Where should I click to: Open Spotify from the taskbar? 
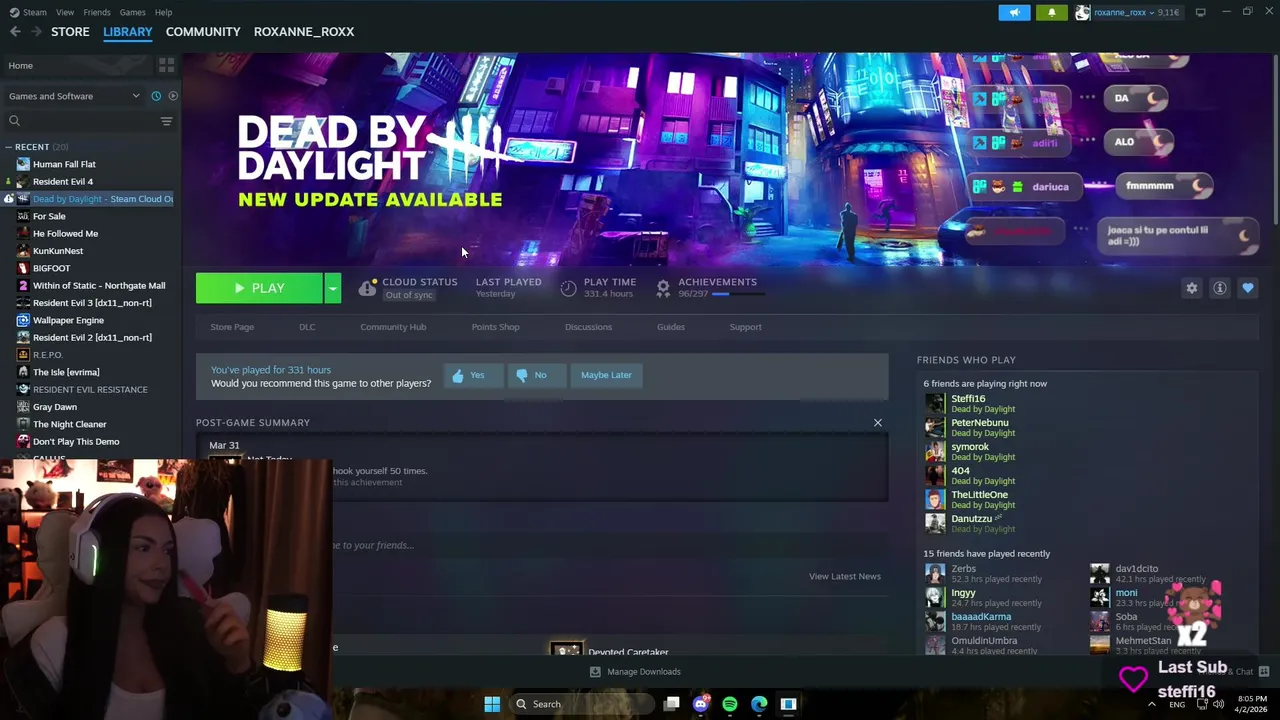point(730,704)
